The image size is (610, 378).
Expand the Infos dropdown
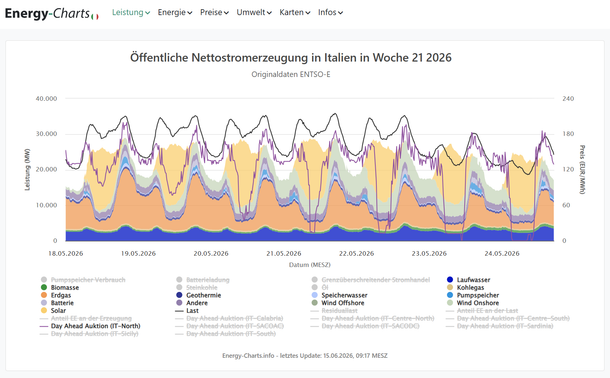330,12
